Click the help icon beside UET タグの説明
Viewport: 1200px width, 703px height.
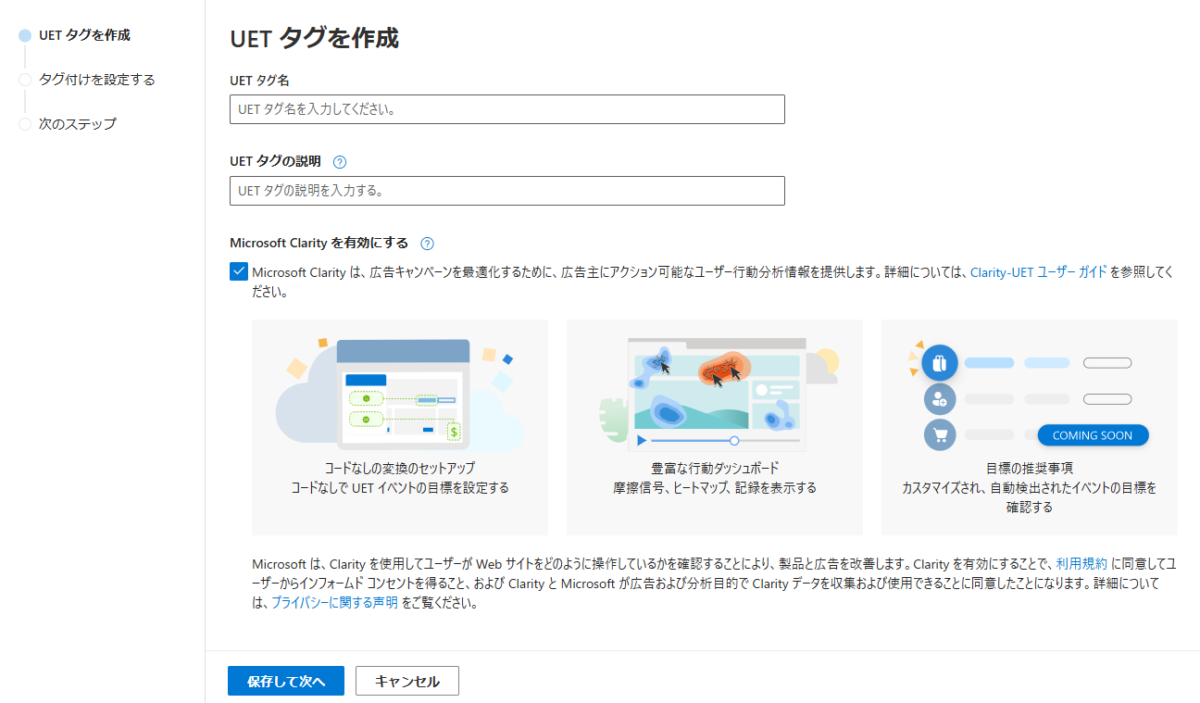click(340, 161)
